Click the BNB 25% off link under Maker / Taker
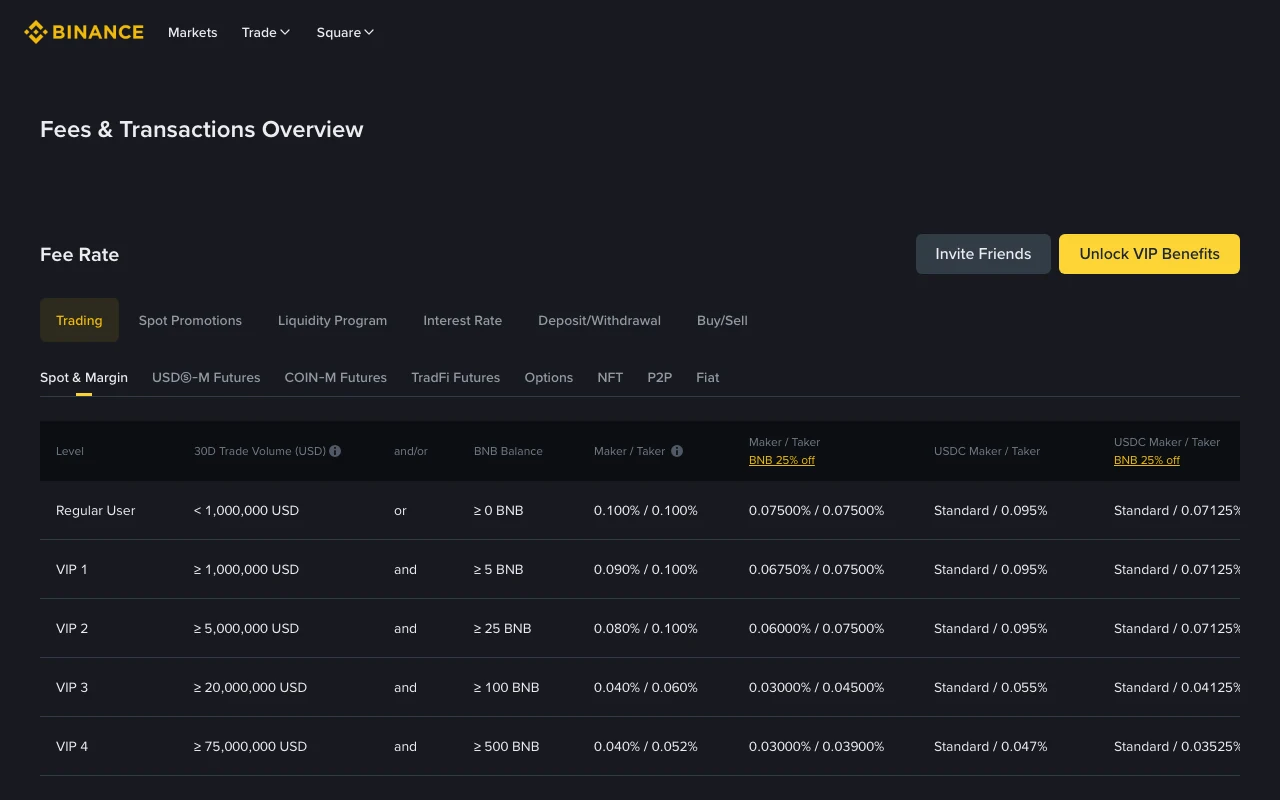The width and height of the screenshot is (1280, 800). pos(781,460)
